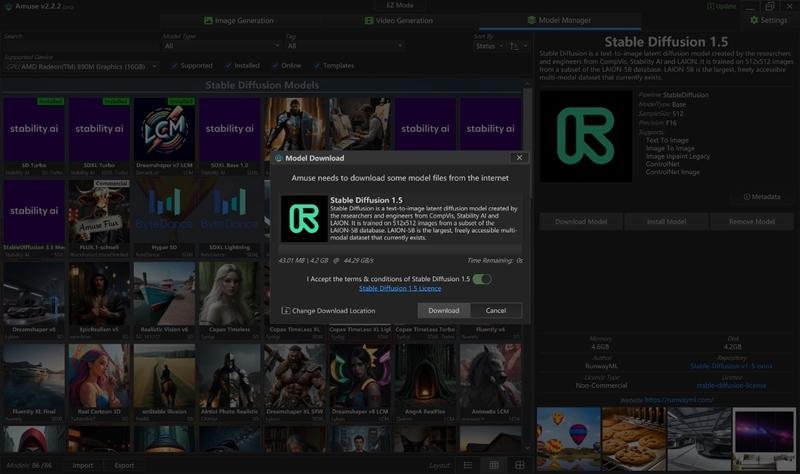This screenshot has width=800, height=474.
Task: Open the Supported Device dropdown
Action: coord(80,66)
